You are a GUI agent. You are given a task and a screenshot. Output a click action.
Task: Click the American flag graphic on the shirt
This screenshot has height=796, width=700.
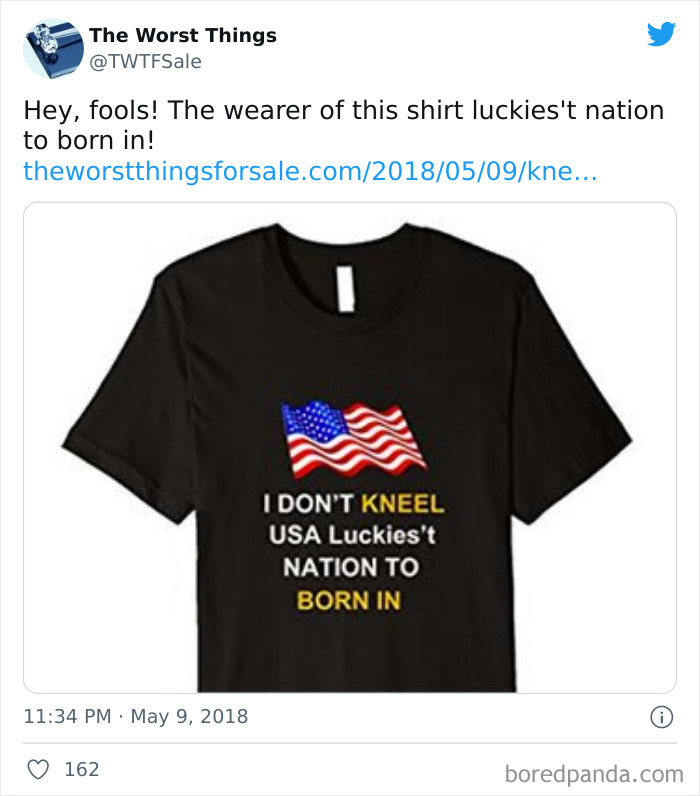point(353,438)
